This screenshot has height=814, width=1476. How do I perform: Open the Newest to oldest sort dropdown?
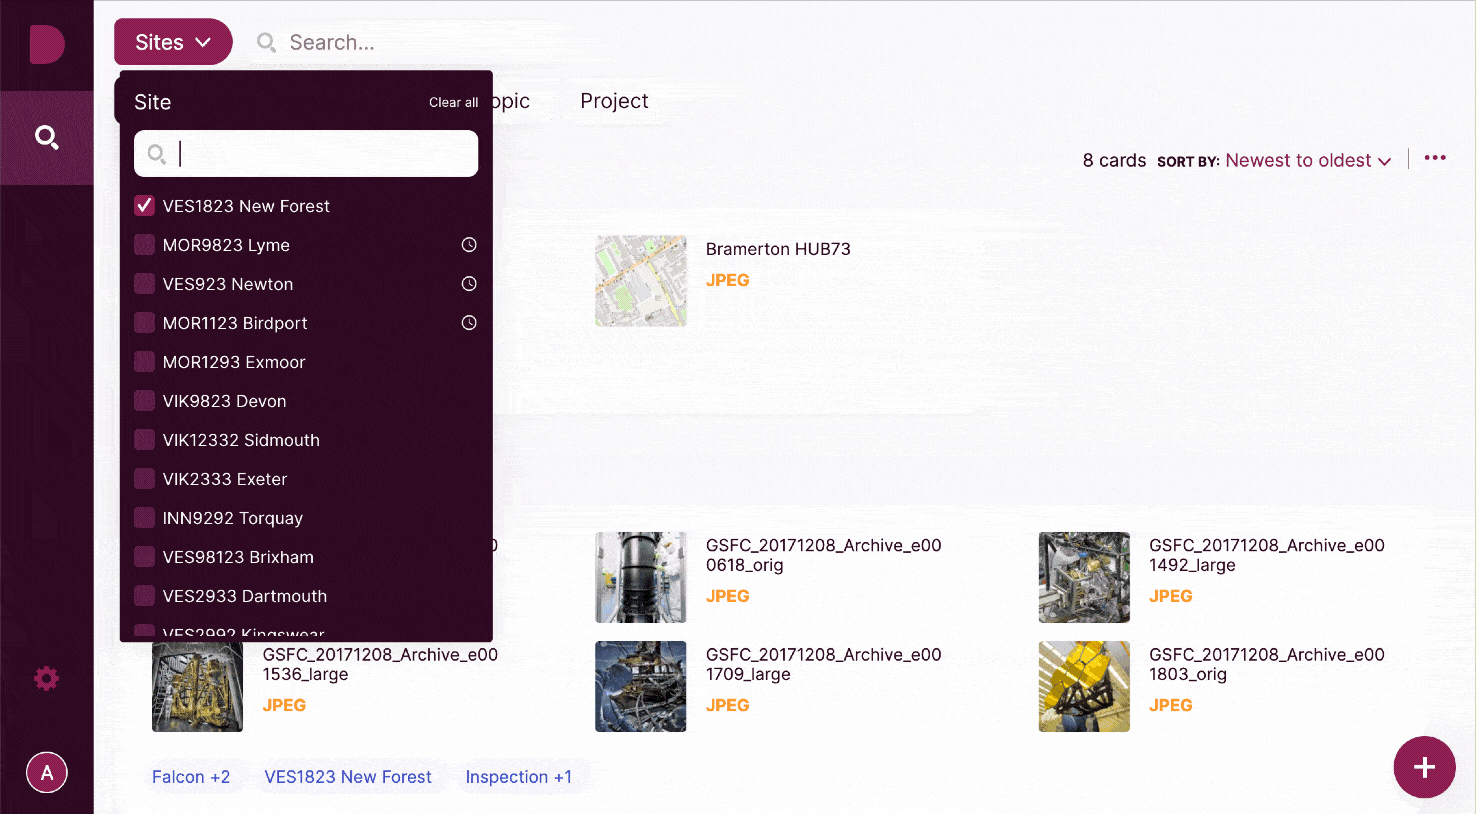(x=1307, y=161)
